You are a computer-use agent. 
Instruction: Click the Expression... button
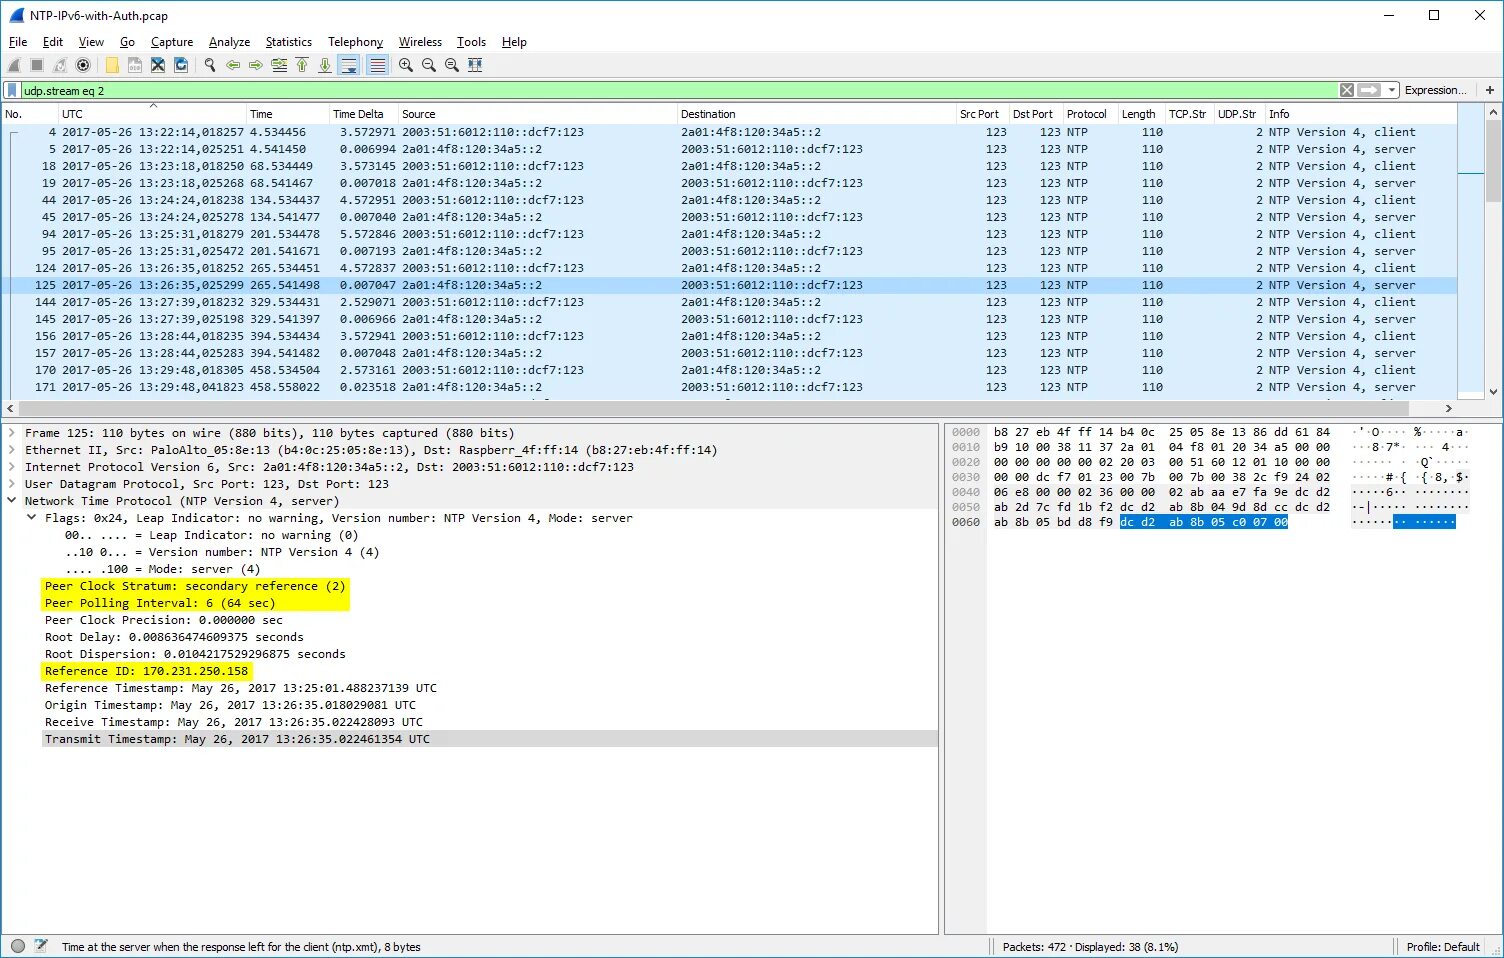click(x=1436, y=90)
